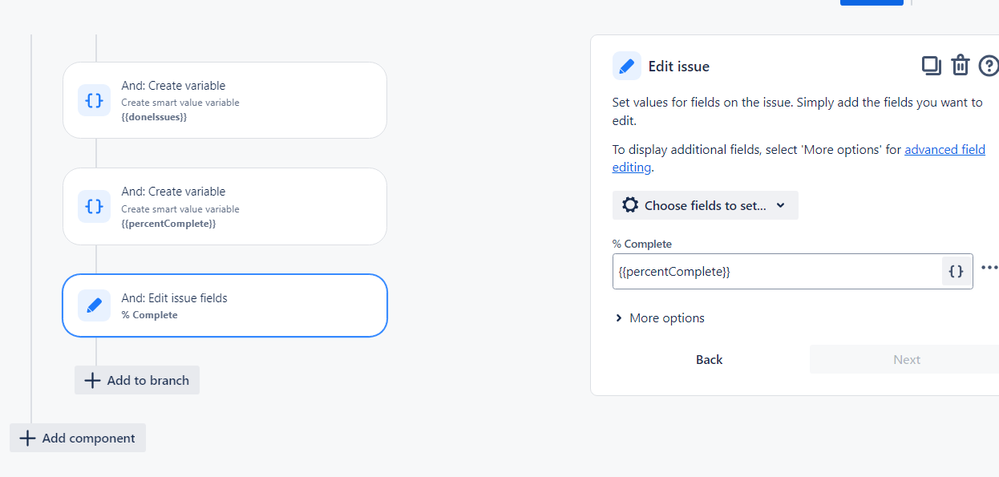Click the duplicate component icon
Viewport: 999px width, 477px height.
coord(931,66)
